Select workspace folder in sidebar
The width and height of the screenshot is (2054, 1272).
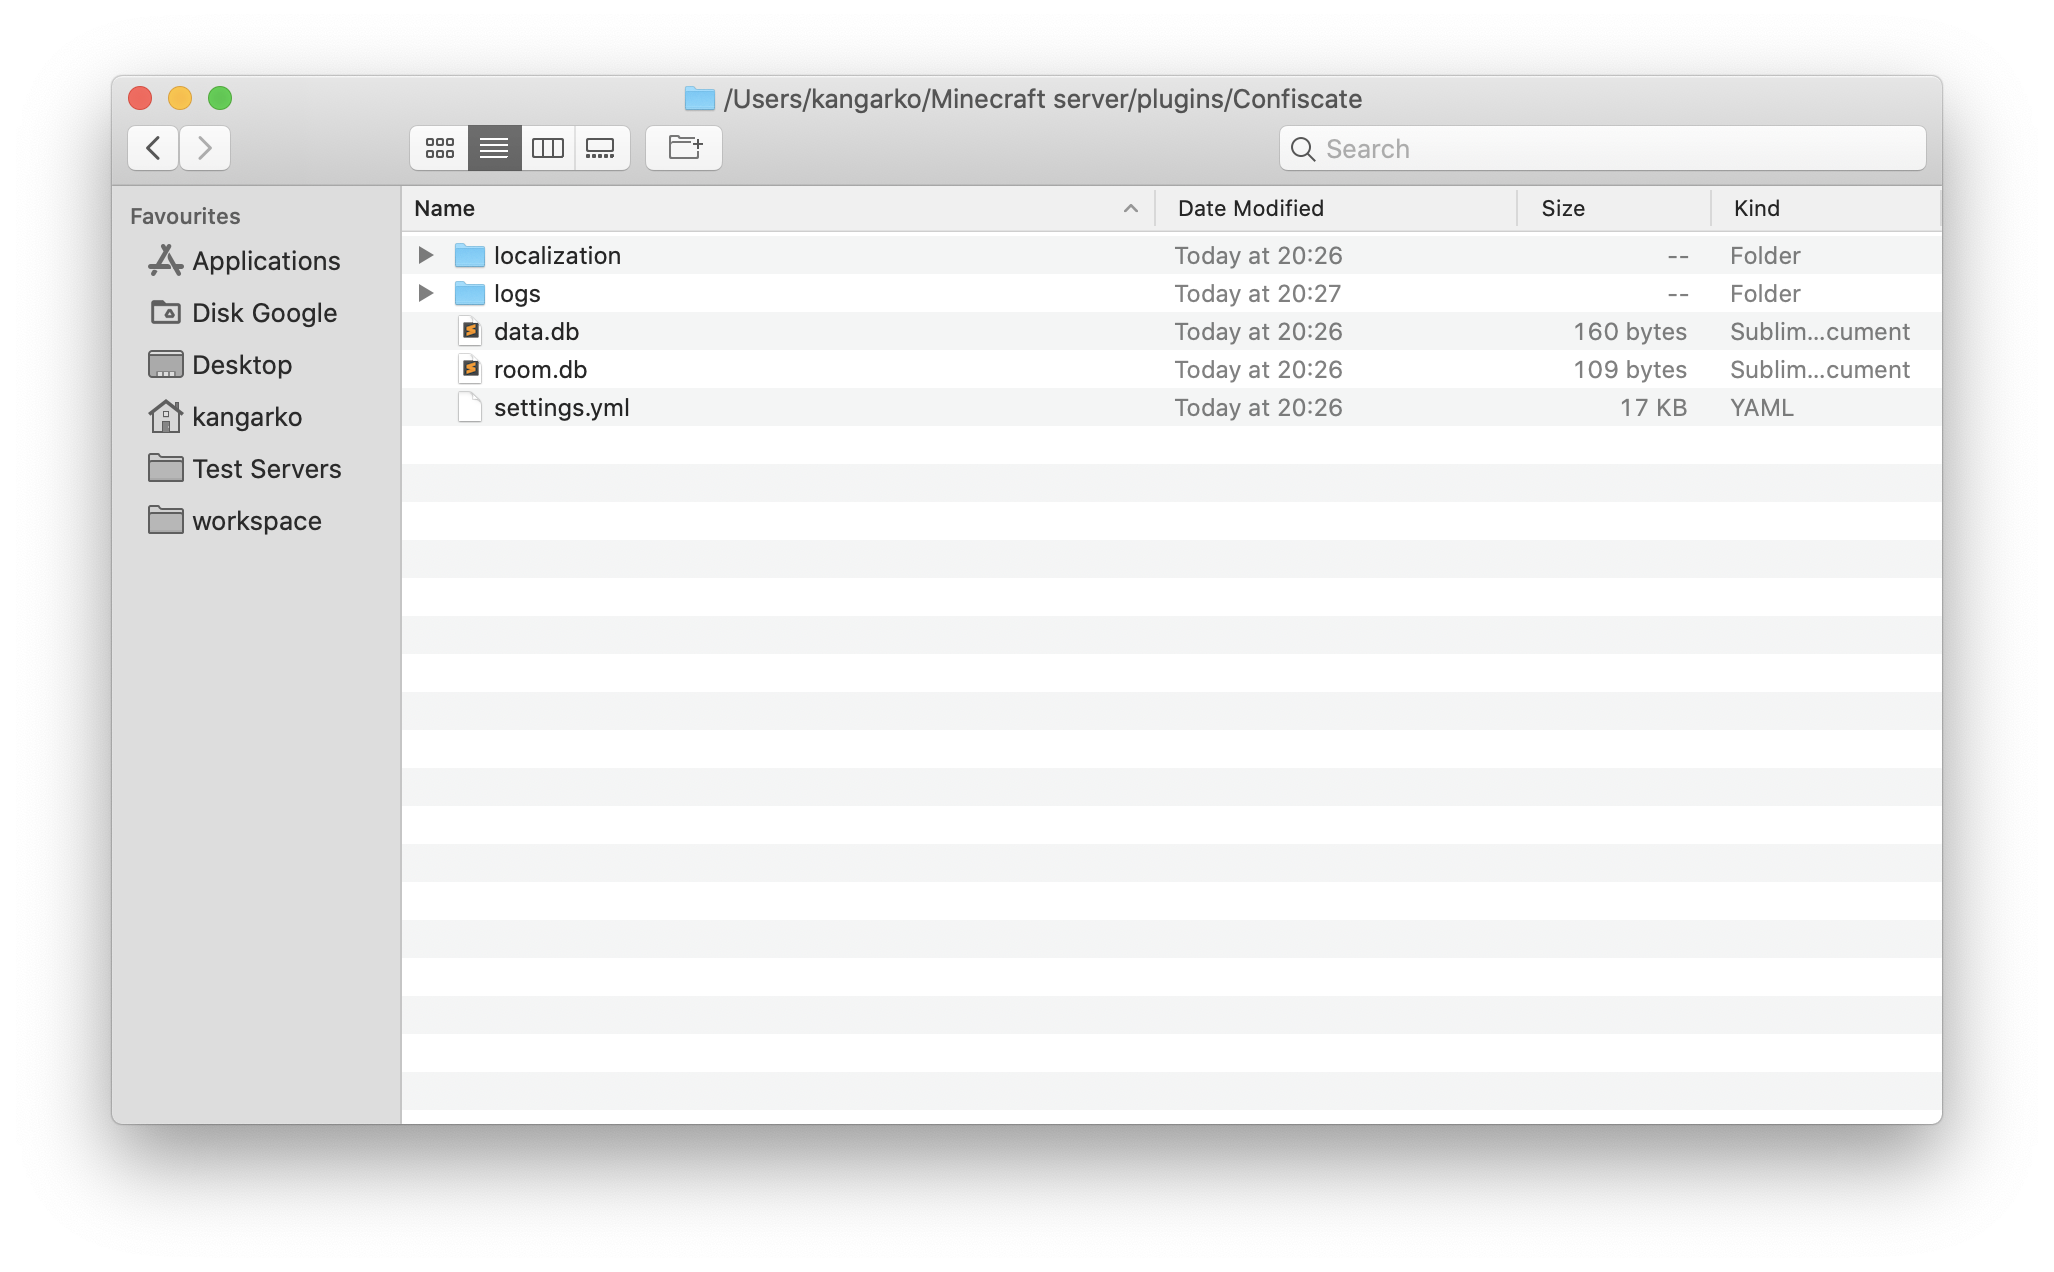pyautogui.click(x=257, y=521)
